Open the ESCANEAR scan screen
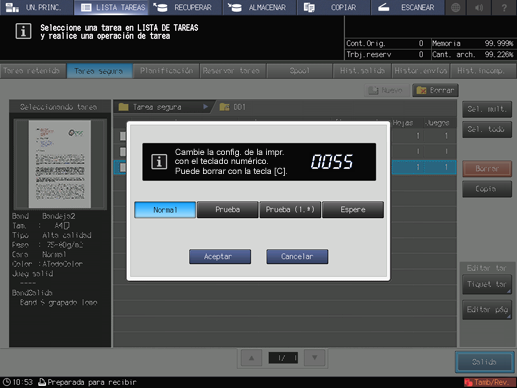 (x=407, y=7)
